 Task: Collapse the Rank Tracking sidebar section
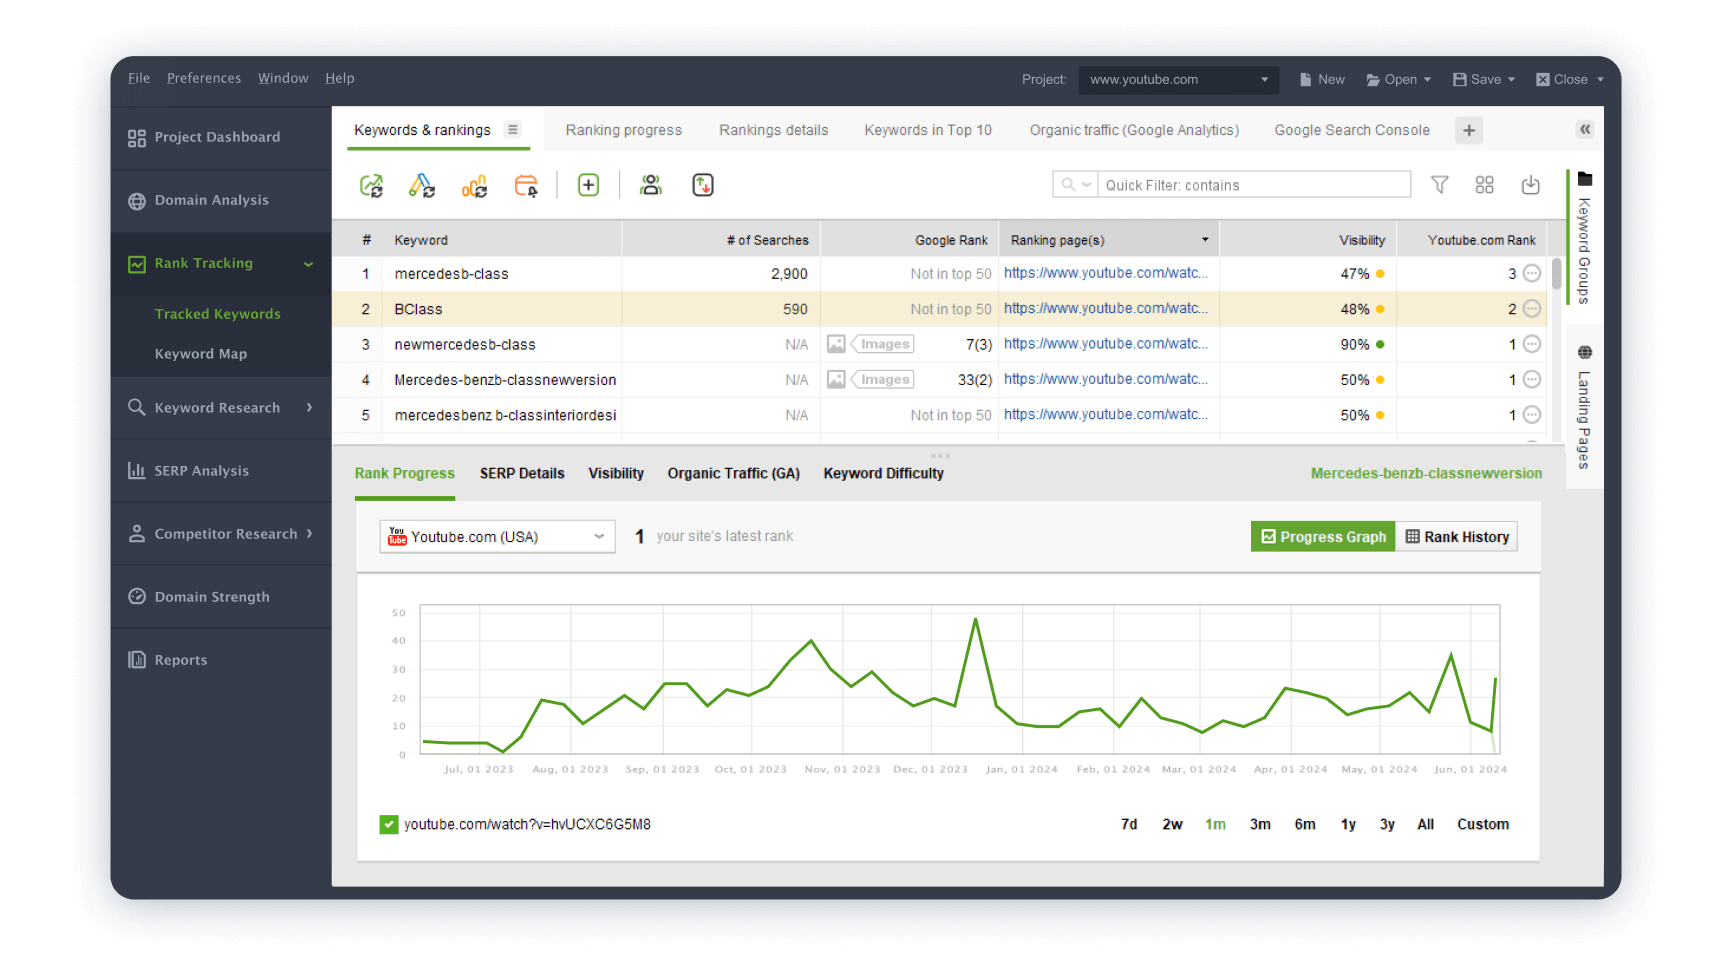tap(308, 264)
